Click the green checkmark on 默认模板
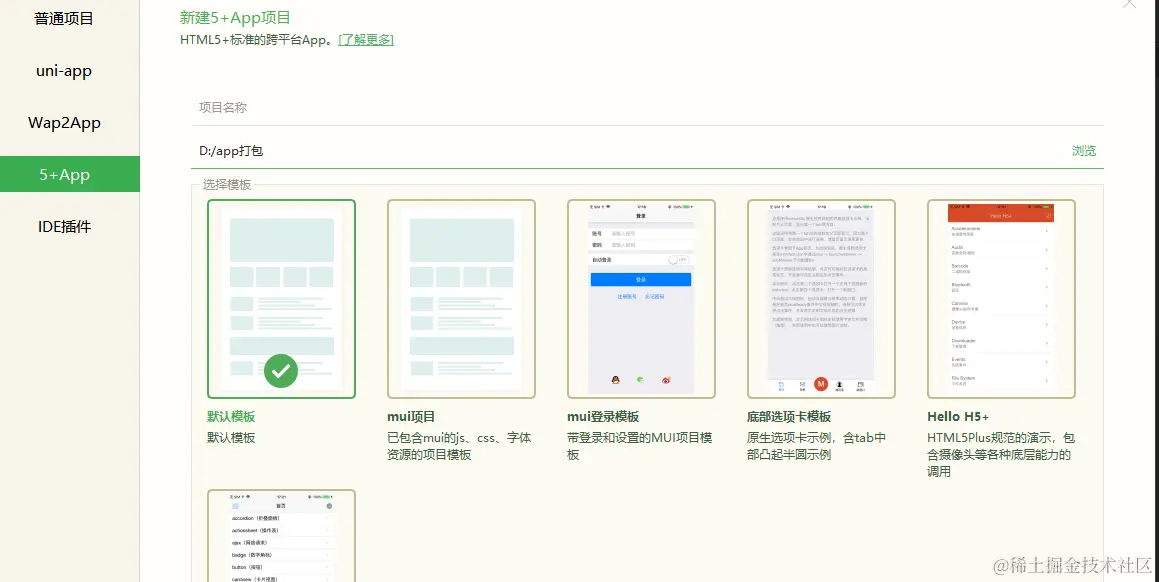 click(281, 371)
